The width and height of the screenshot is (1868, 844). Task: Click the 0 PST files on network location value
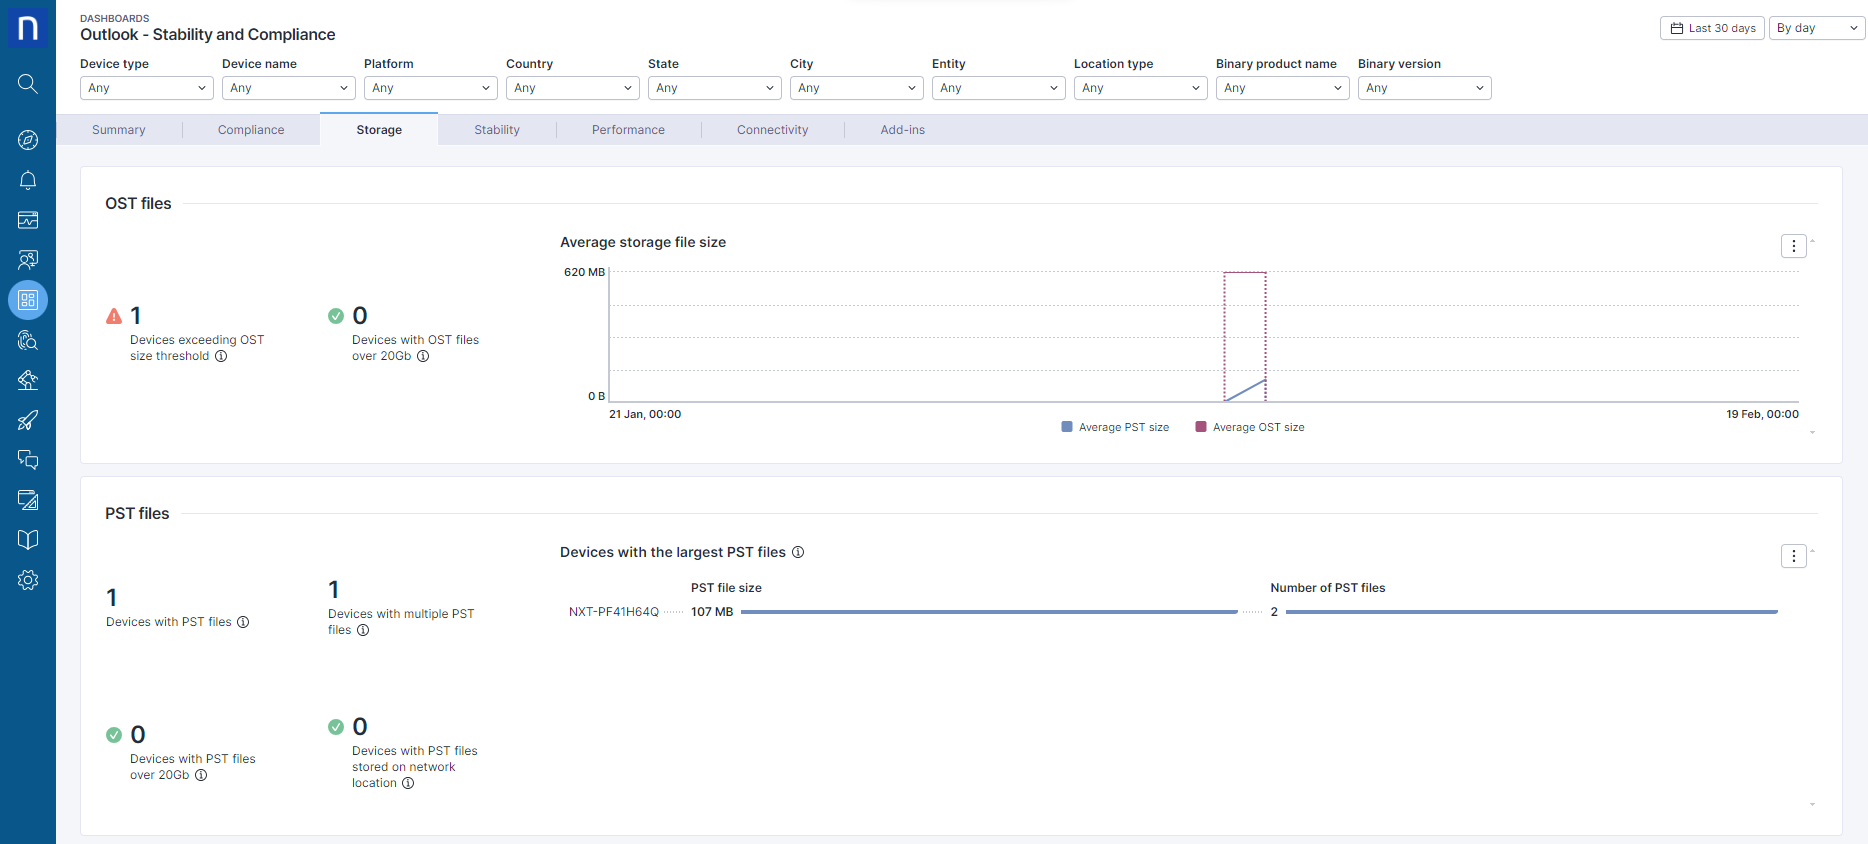pyautogui.click(x=360, y=727)
